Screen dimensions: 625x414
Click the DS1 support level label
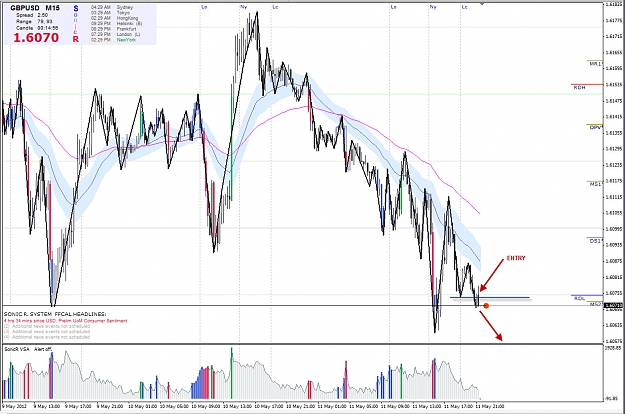coord(596,241)
